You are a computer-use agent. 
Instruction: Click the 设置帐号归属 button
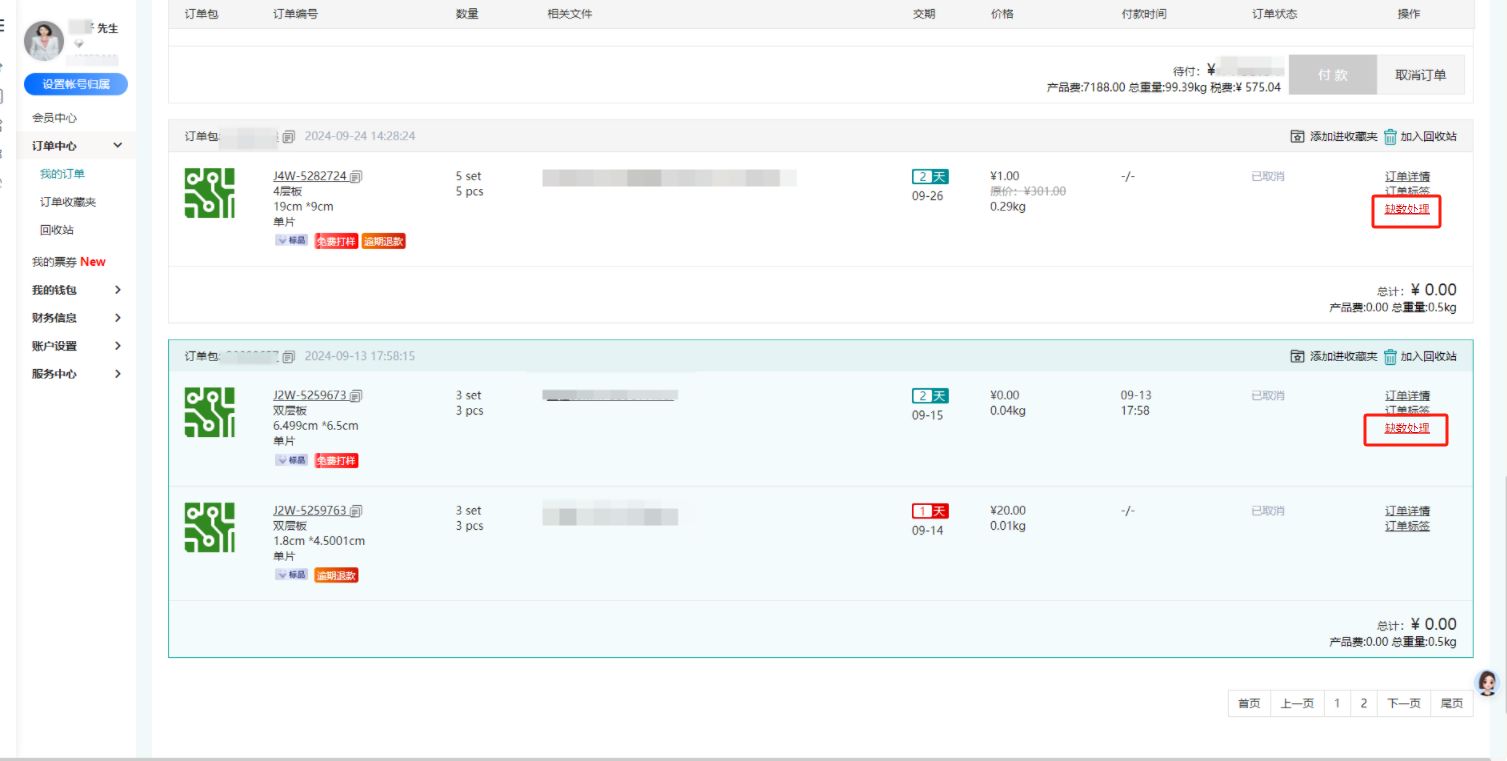coord(76,84)
